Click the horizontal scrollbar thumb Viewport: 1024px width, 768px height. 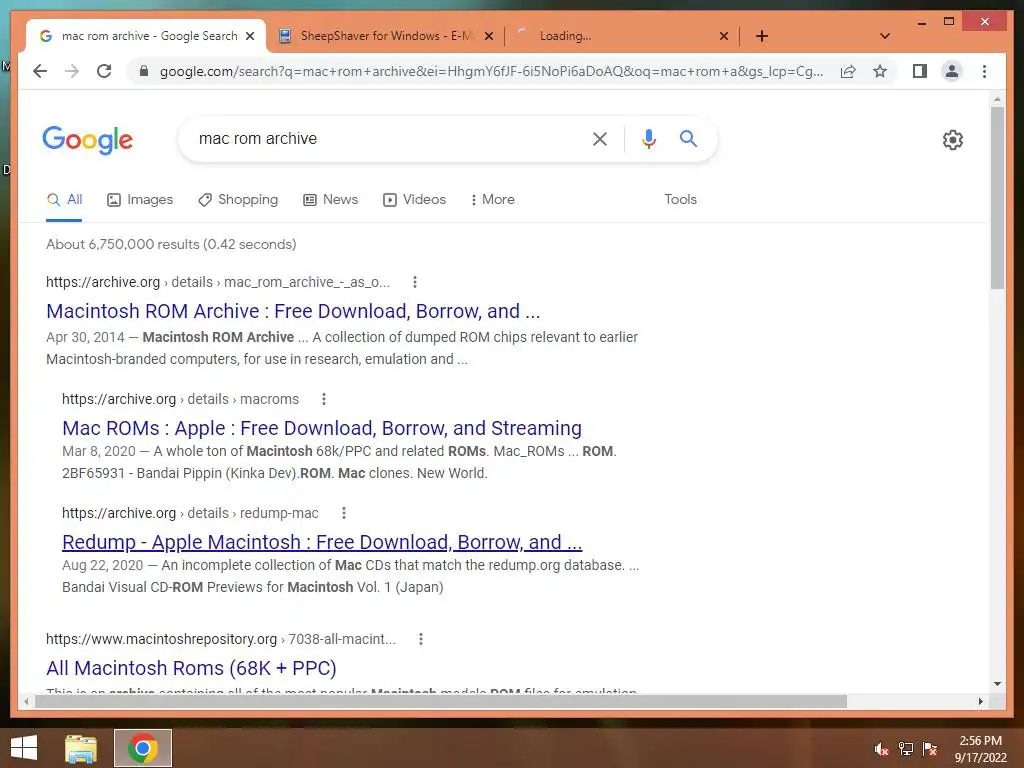tap(441, 701)
